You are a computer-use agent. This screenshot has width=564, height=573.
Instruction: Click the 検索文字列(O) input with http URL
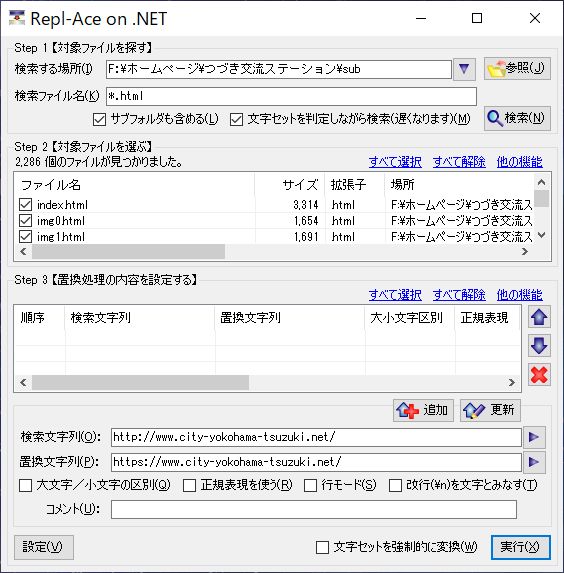[x=316, y=437]
